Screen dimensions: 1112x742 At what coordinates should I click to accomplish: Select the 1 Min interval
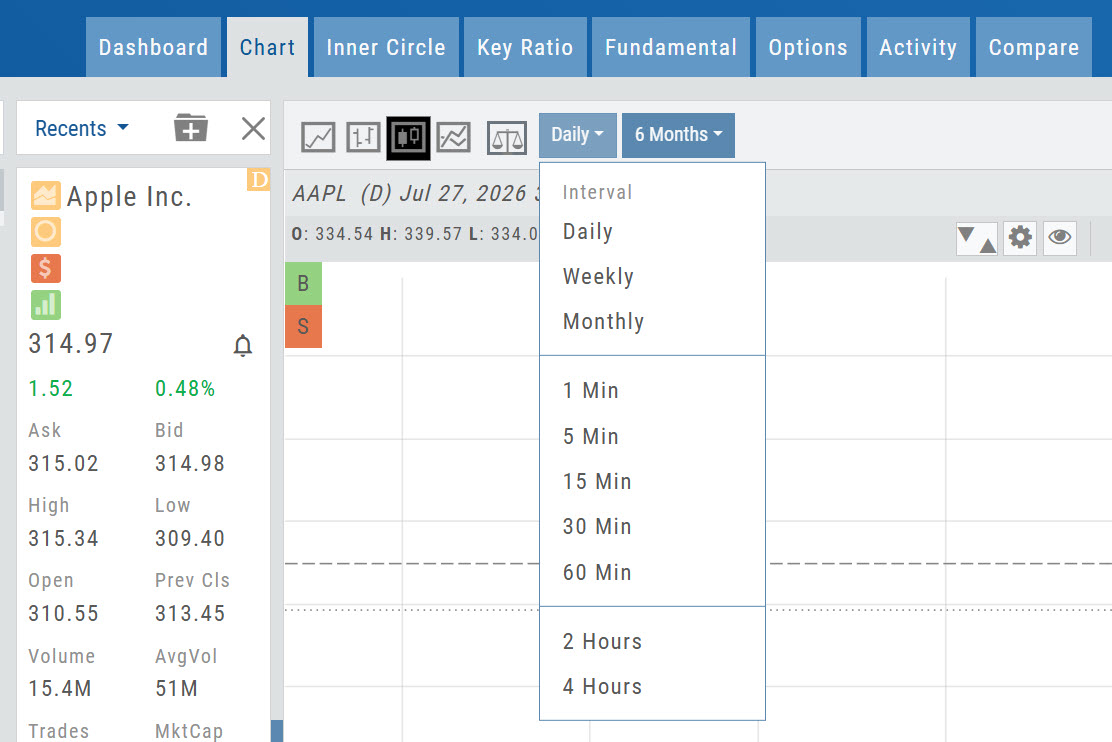click(652, 391)
